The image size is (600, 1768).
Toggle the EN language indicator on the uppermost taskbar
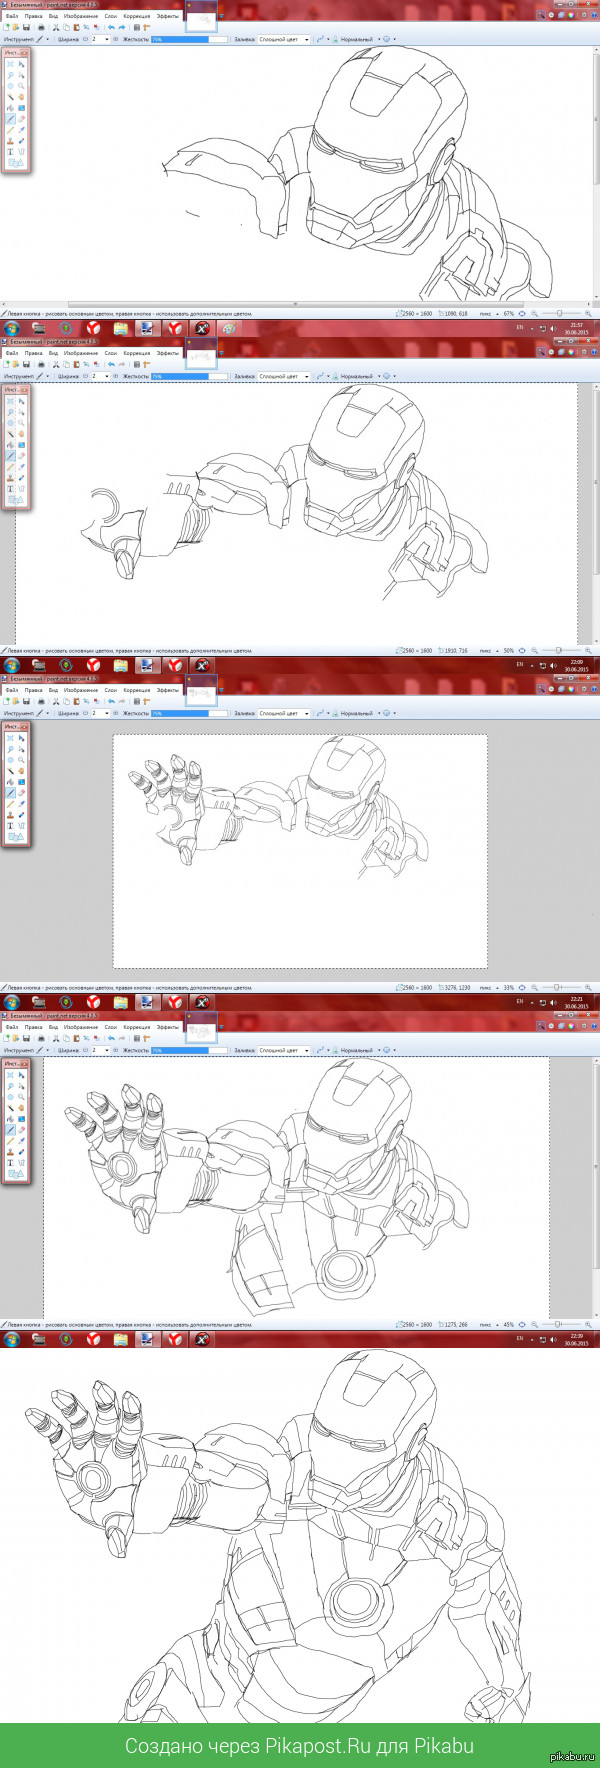pyautogui.click(x=519, y=327)
